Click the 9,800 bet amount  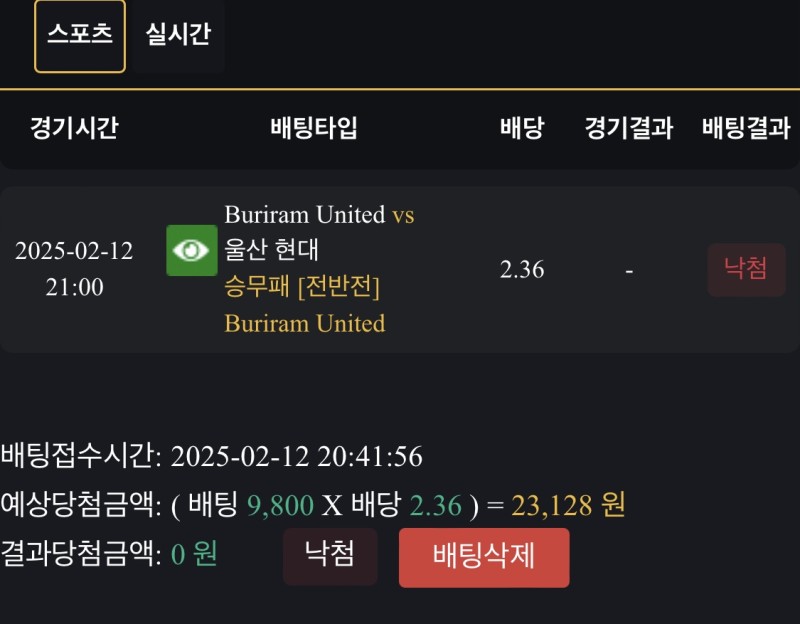[280, 506]
